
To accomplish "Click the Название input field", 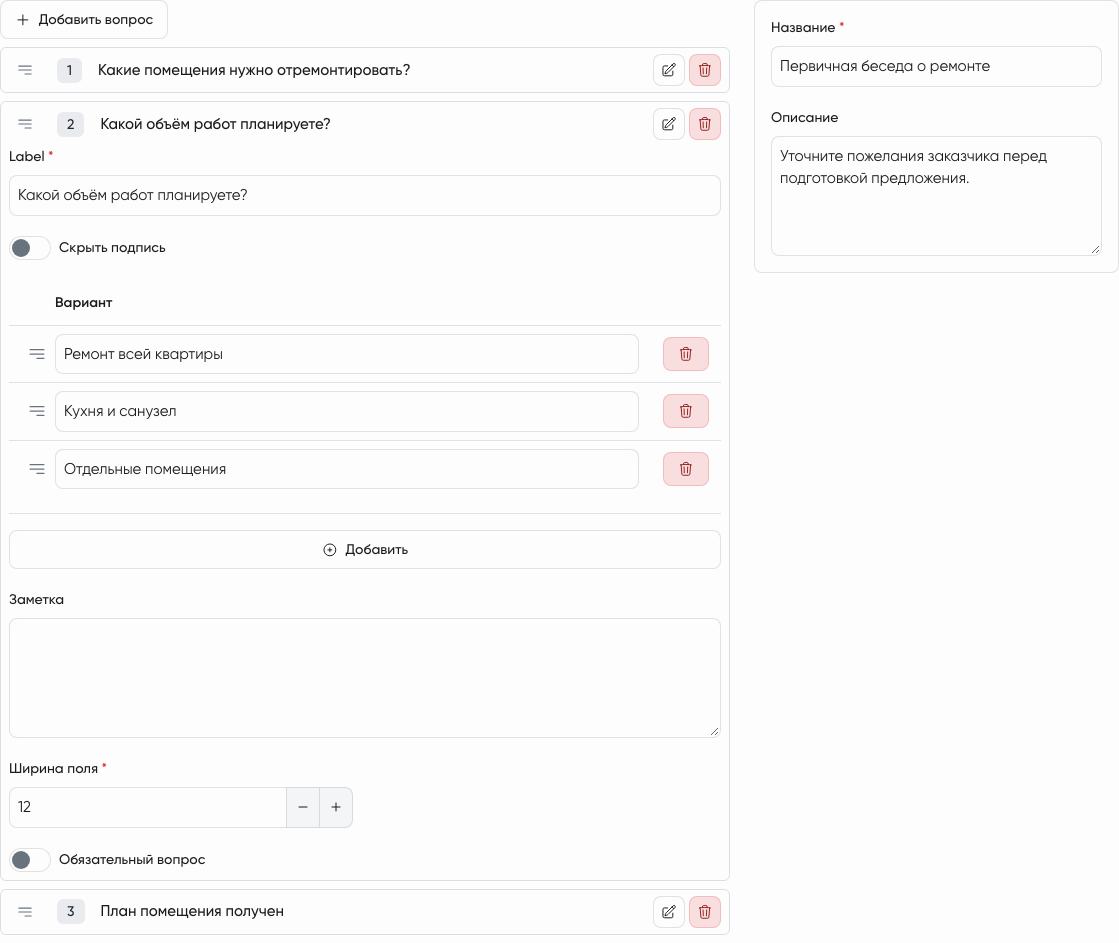I will click(x=936, y=66).
